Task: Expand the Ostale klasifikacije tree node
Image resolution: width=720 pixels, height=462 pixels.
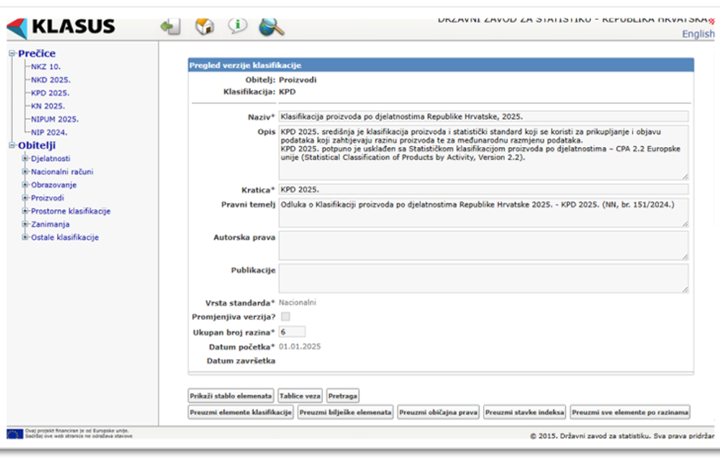Action: coord(24,237)
